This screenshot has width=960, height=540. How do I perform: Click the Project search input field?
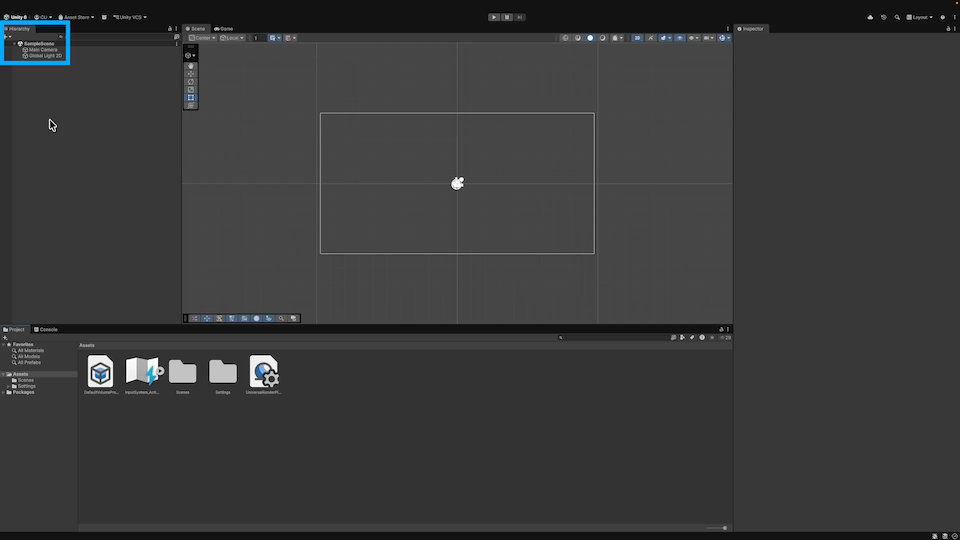coord(612,337)
